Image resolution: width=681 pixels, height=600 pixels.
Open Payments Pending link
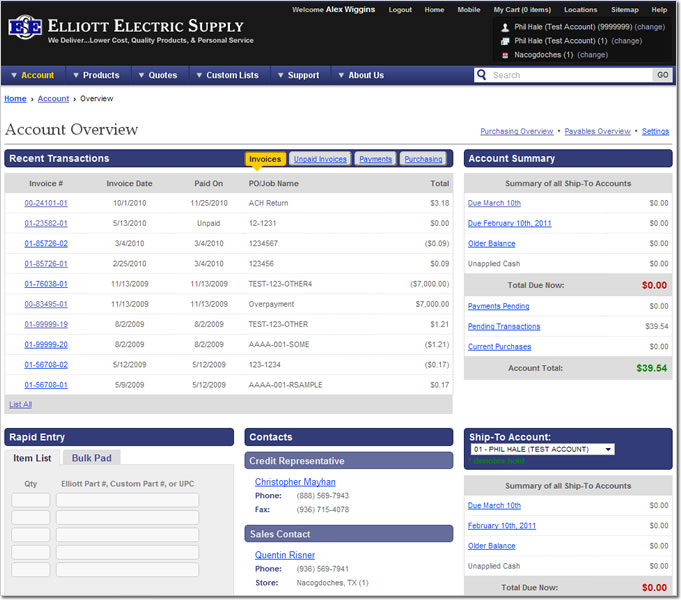(x=499, y=306)
